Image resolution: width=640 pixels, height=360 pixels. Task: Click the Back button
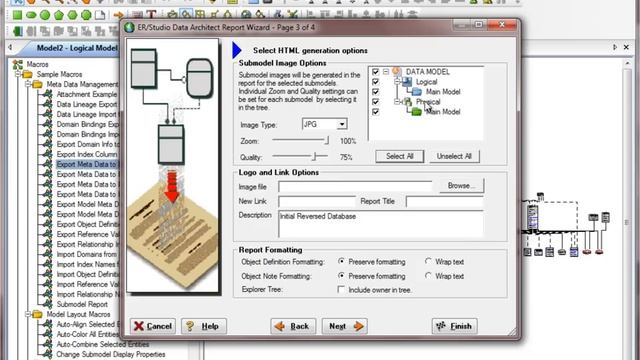(293, 326)
